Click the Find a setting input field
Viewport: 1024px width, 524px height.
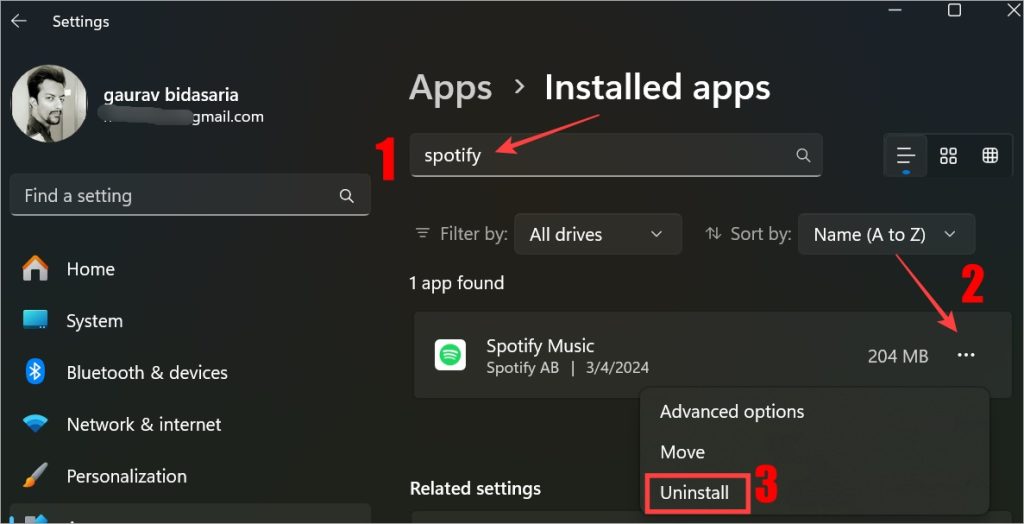tap(190, 195)
